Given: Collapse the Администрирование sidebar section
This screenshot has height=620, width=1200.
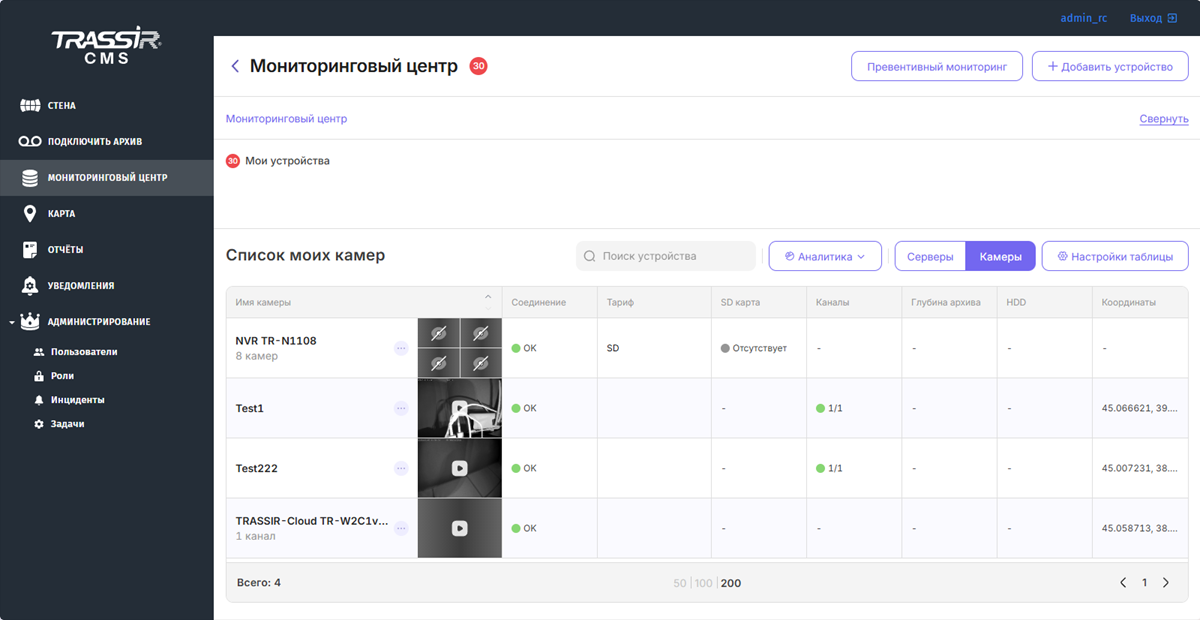Looking at the screenshot, I should point(11,322).
